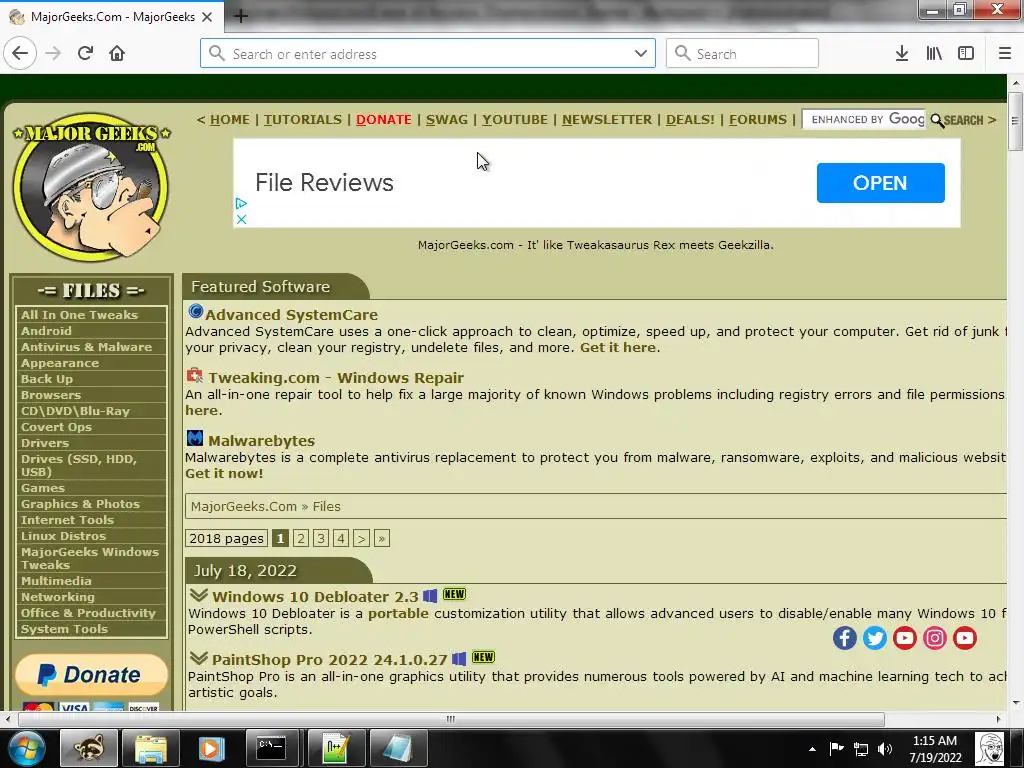Open the MajorGeeks Instagram icon
This screenshot has height=768, width=1024.
935,637
